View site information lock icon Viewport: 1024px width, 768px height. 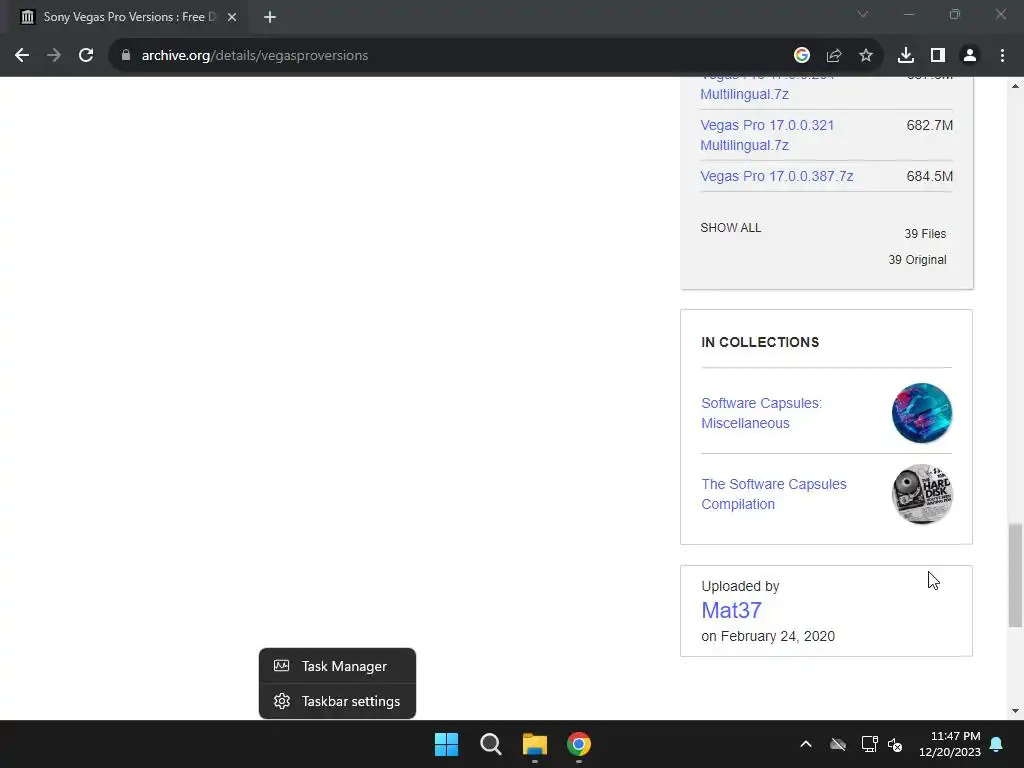click(x=126, y=56)
